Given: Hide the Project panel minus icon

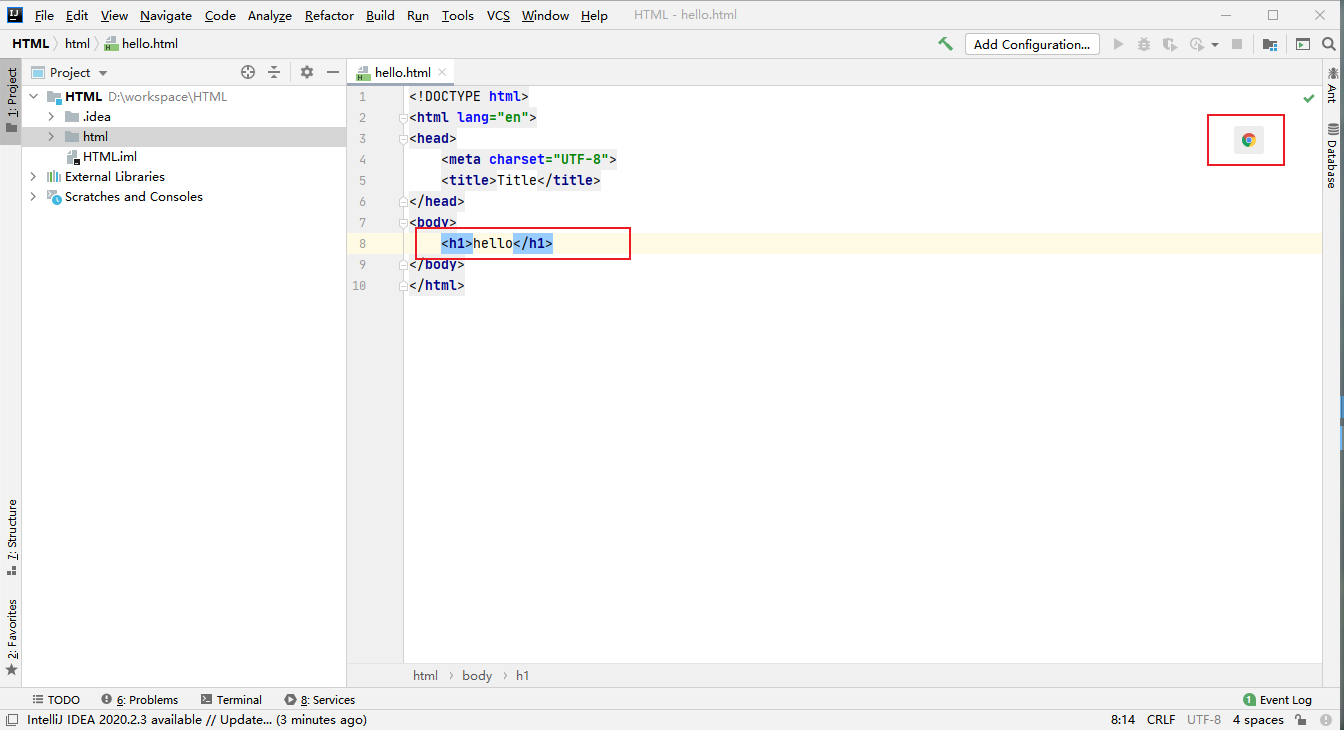Looking at the screenshot, I should pos(333,72).
